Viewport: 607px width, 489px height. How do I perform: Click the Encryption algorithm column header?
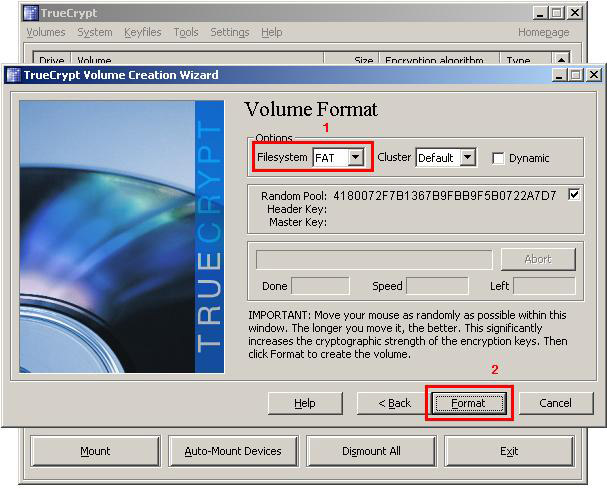(439, 59)
